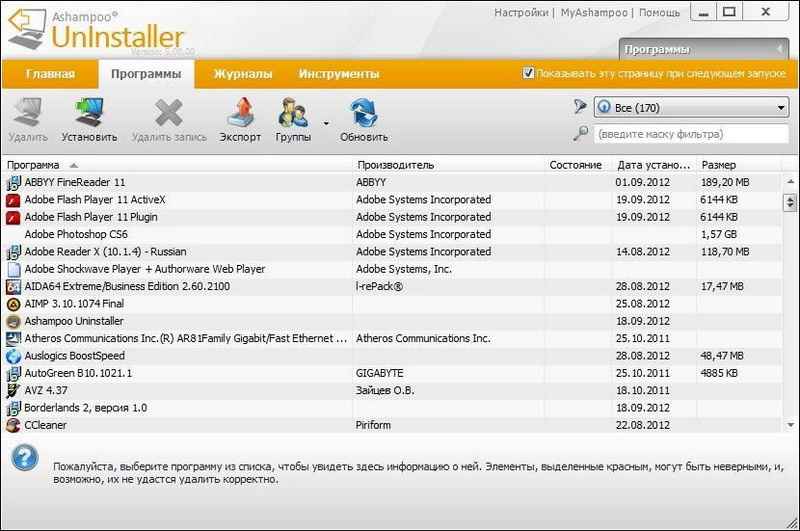Open the MyAshampoo link
The image size is (800, 531).
594,12
